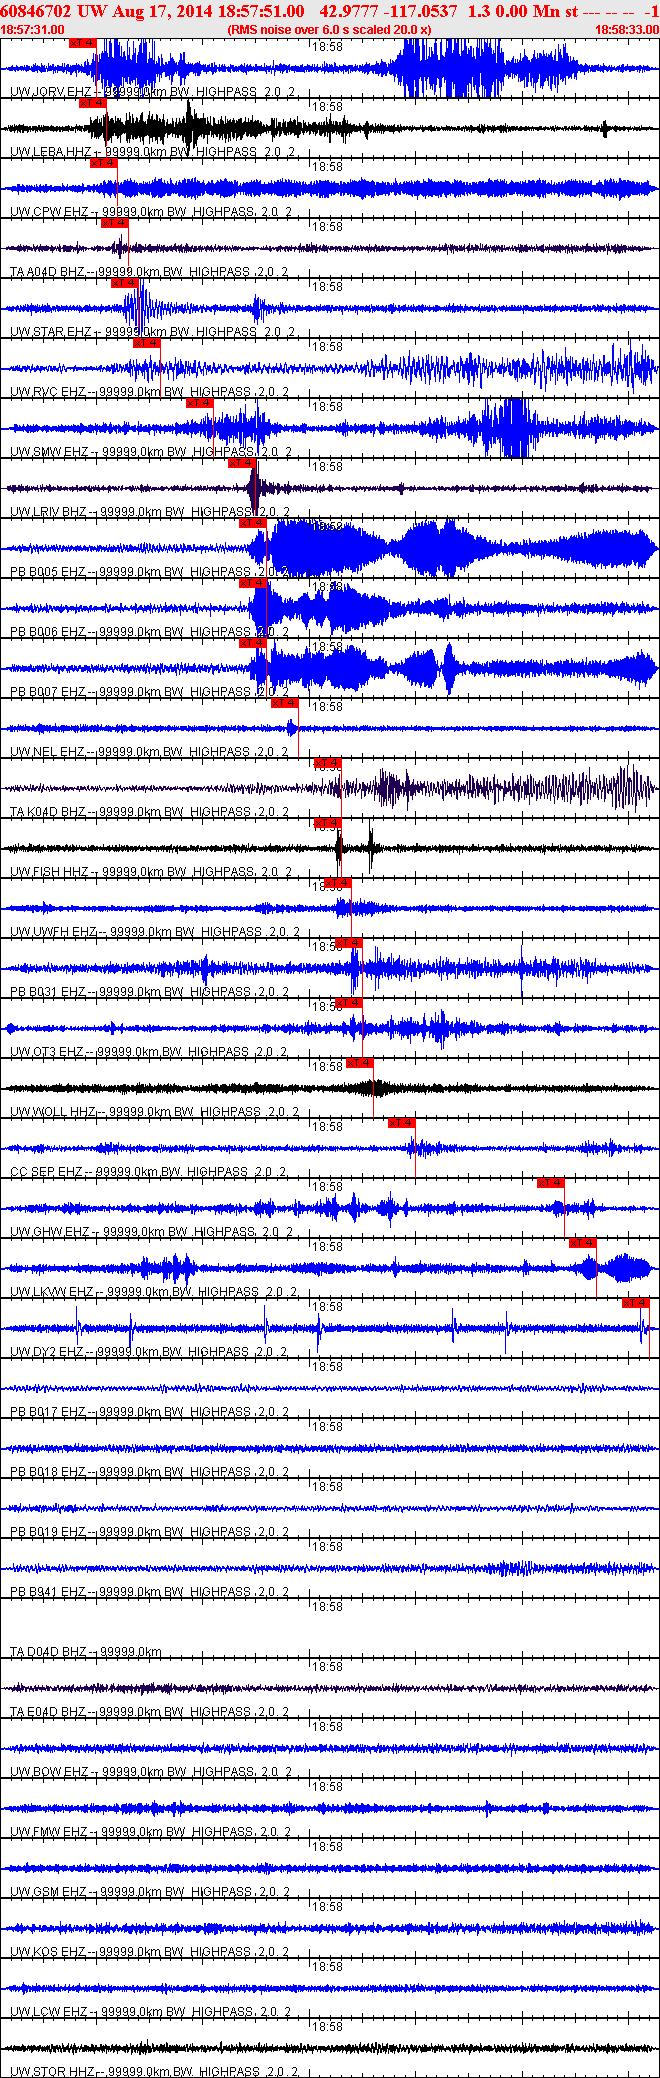
Task: Click the PB B019 EHZ station label
Action: (x=48, y=1532)
